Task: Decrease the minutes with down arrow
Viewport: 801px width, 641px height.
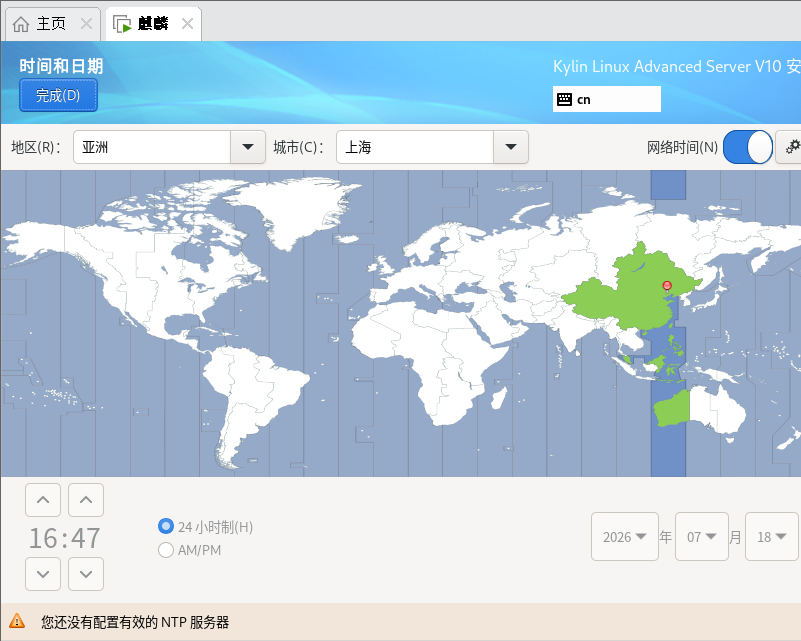Action: 86,574
